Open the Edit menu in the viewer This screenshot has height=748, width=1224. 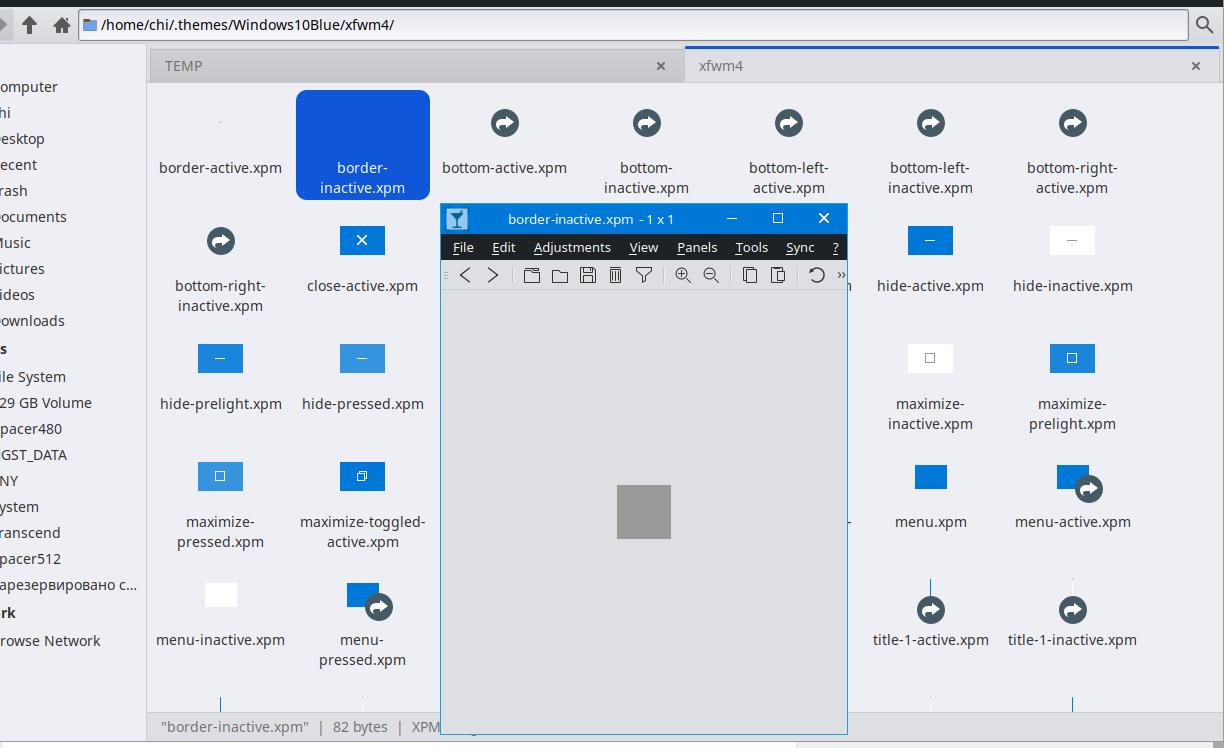pos(504,247)
